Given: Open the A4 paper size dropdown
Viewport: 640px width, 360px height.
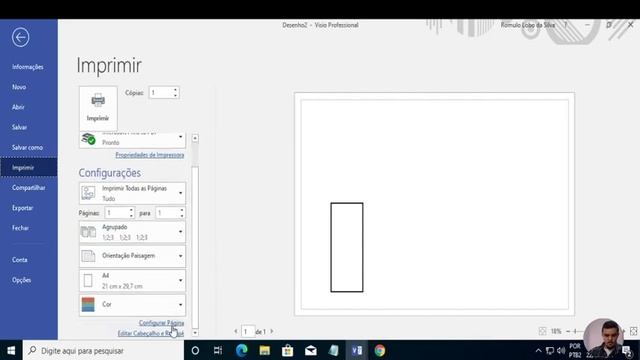Looking at the screenshot, I should click(132, 280).
